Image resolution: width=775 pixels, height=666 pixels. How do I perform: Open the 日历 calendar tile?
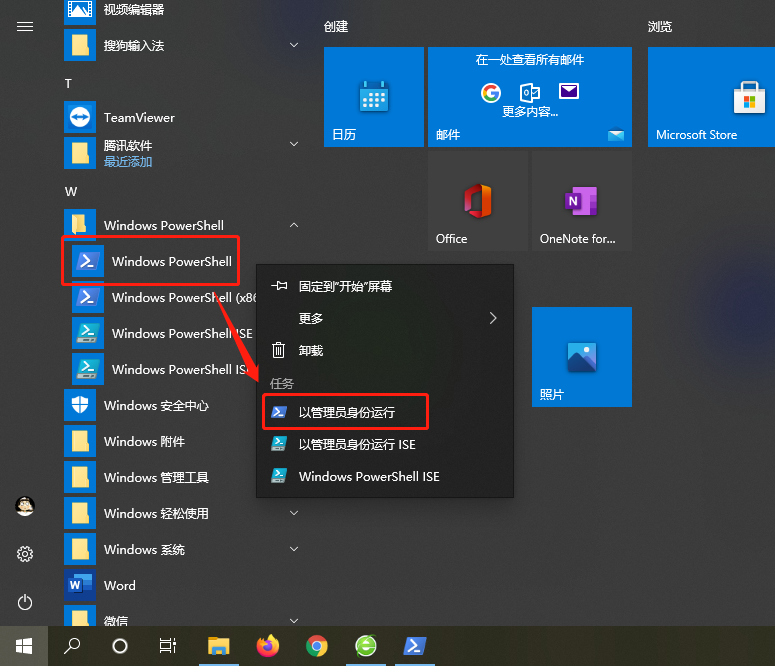click(x=374, y=97)
